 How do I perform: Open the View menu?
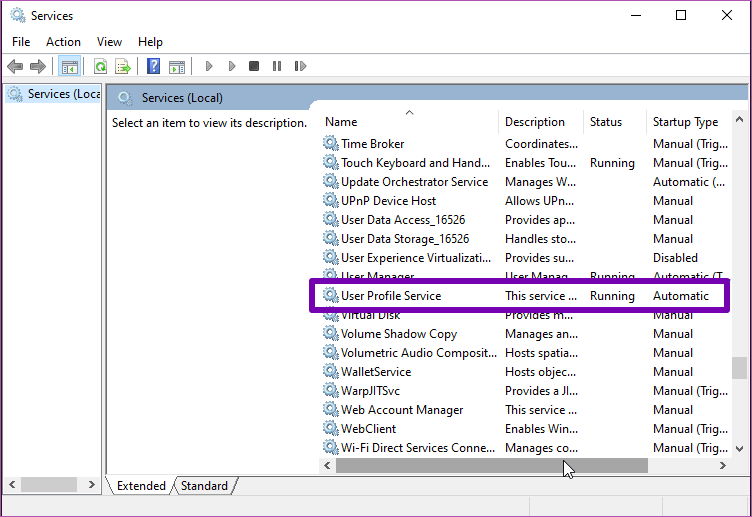click(109, 42)
